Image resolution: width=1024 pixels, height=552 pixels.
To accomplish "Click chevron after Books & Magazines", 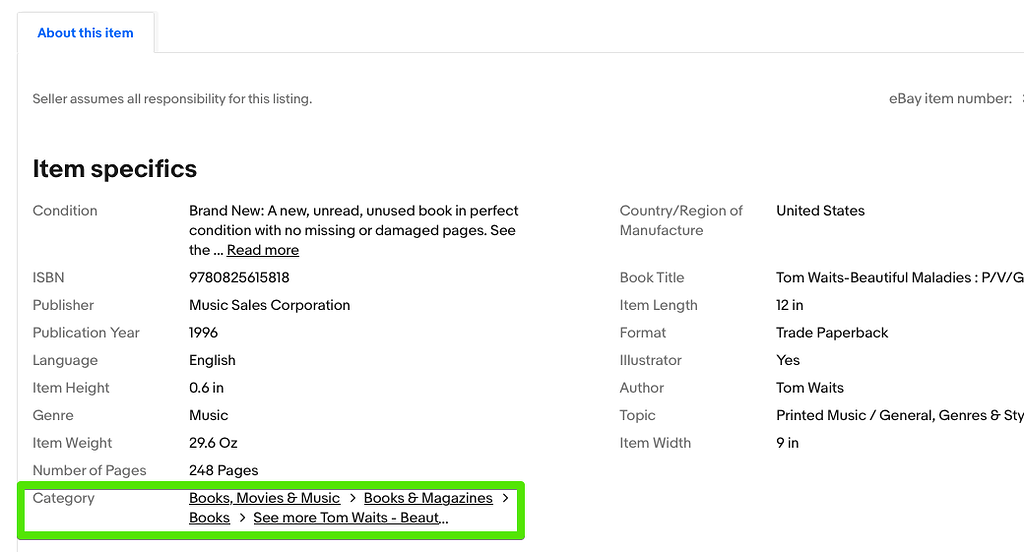I will tap(505, 498).
